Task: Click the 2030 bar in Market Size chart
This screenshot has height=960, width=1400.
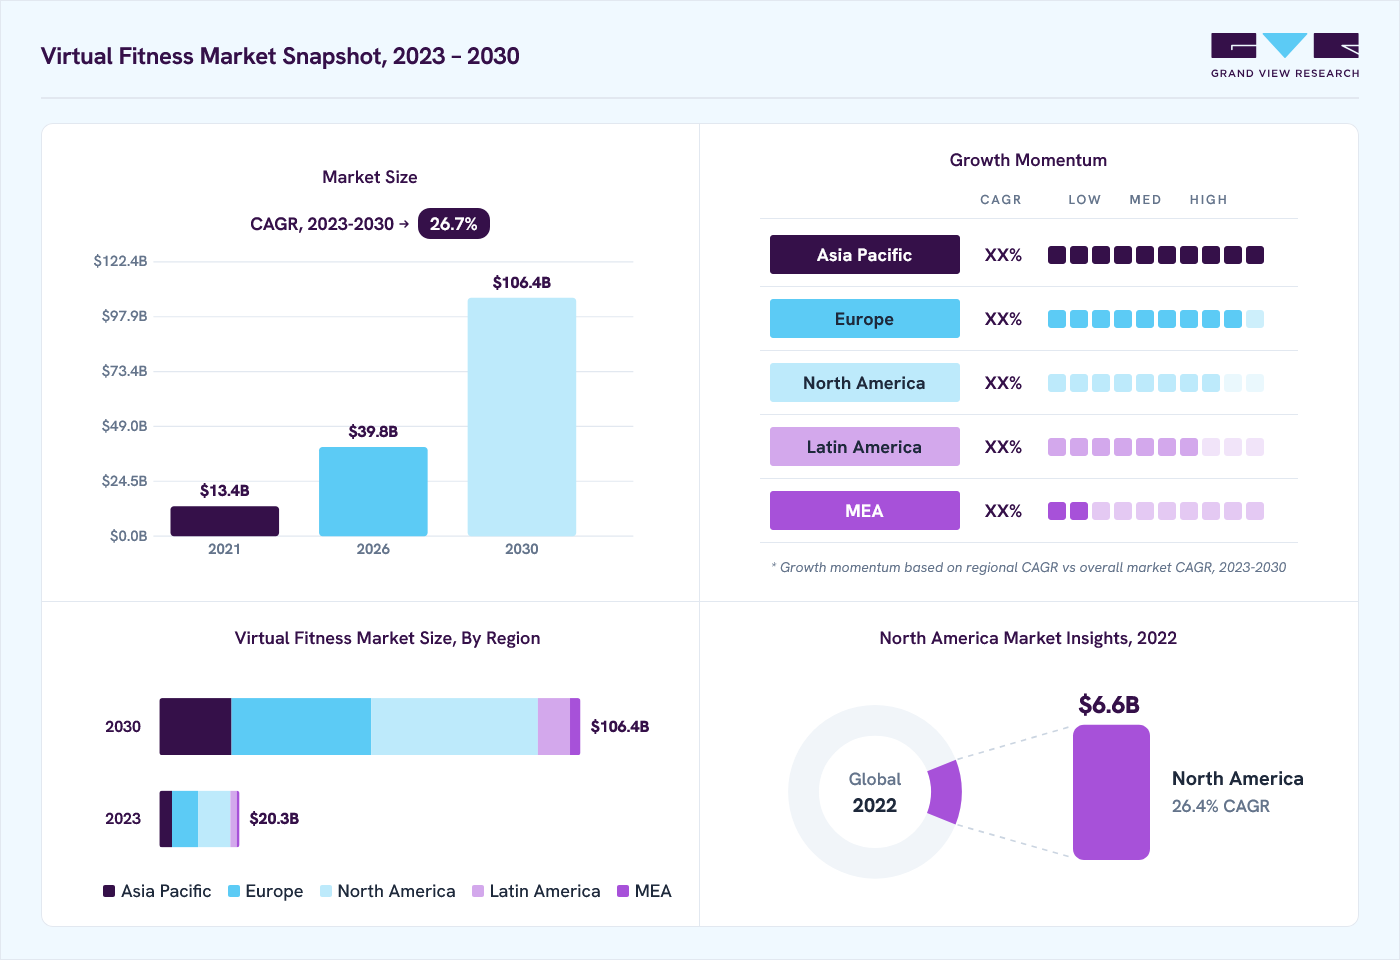Action: click(522, 417)
